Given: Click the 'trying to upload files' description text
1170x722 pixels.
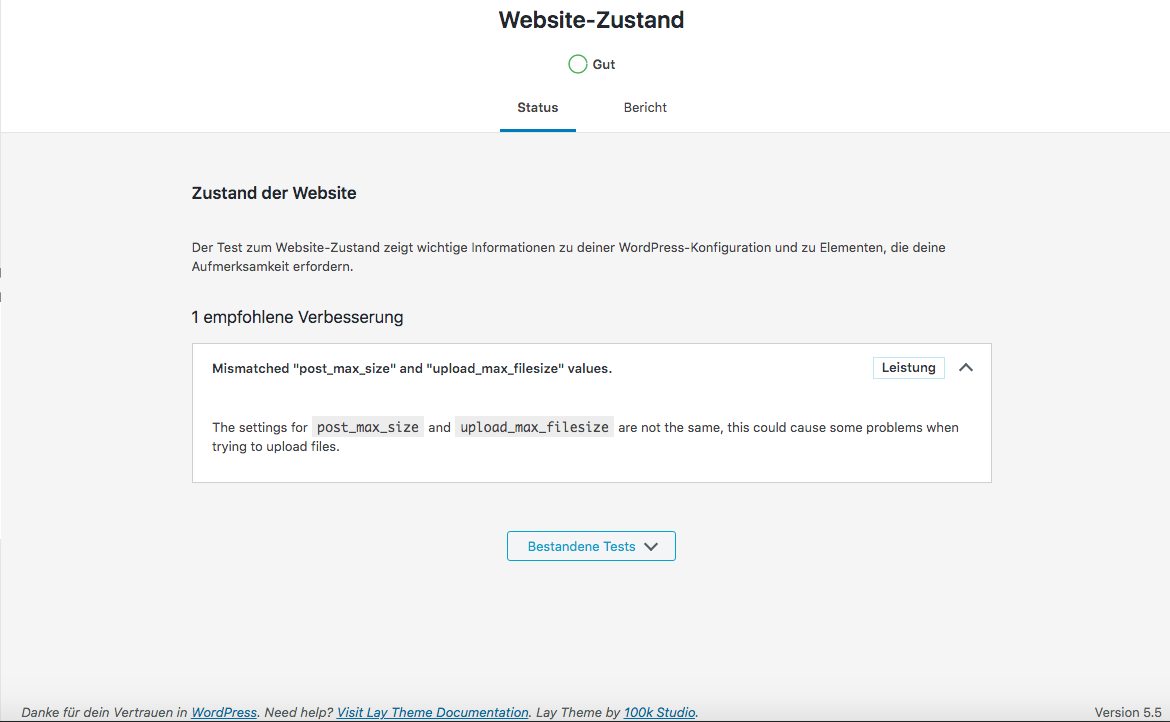Looking at the screenshot, I should coord(276,447).
